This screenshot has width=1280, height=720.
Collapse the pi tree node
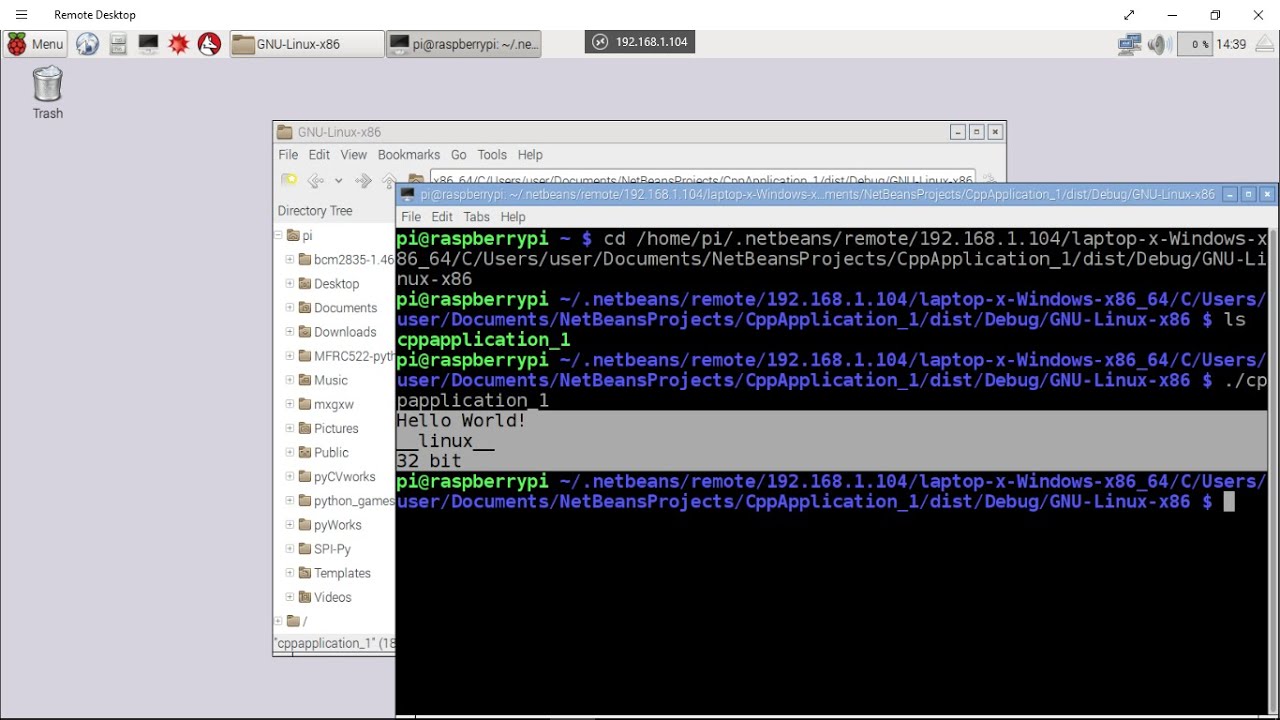tap(278, 235)
